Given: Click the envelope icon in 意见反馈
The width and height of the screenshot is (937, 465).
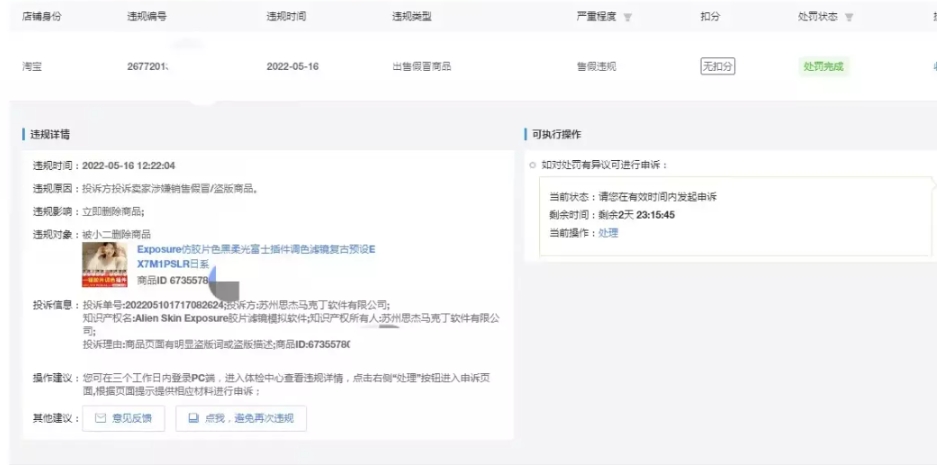Looking at the screenshot, I should pos(100,418).
